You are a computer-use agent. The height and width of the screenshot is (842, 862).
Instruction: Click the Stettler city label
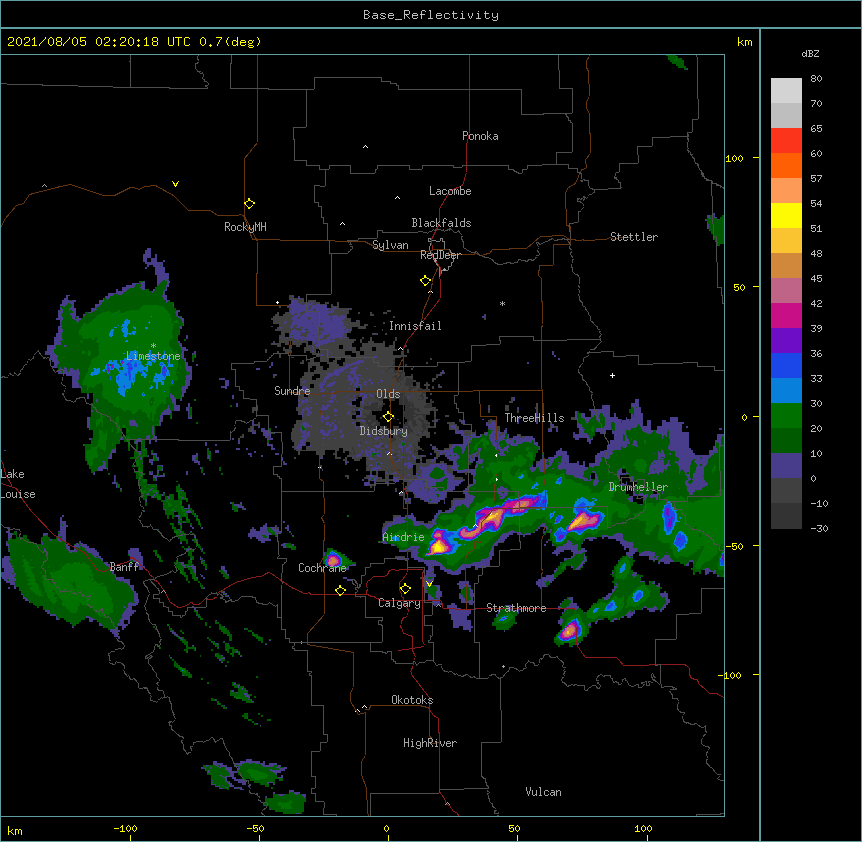(634, 237)
